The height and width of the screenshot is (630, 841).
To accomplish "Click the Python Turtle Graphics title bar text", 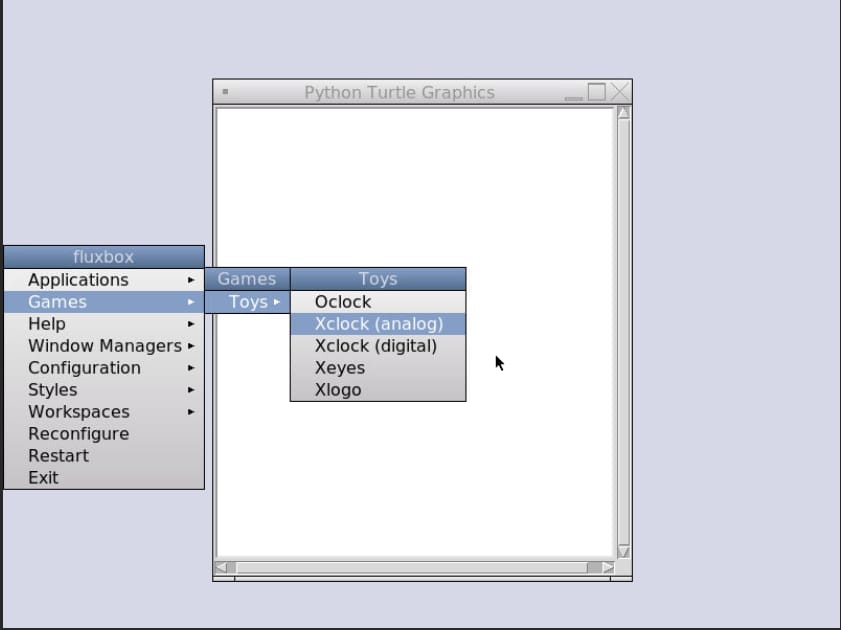I will [400, 92].
